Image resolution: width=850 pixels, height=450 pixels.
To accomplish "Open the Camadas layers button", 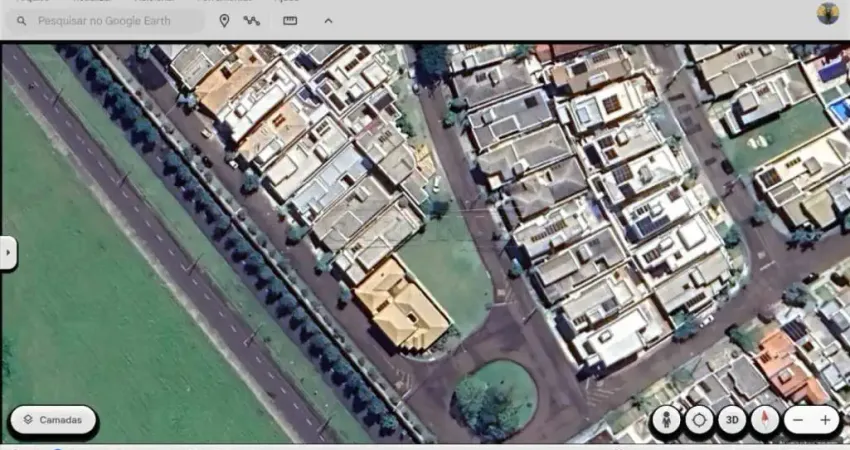I will pyautogui.click(x=54, y=420).
